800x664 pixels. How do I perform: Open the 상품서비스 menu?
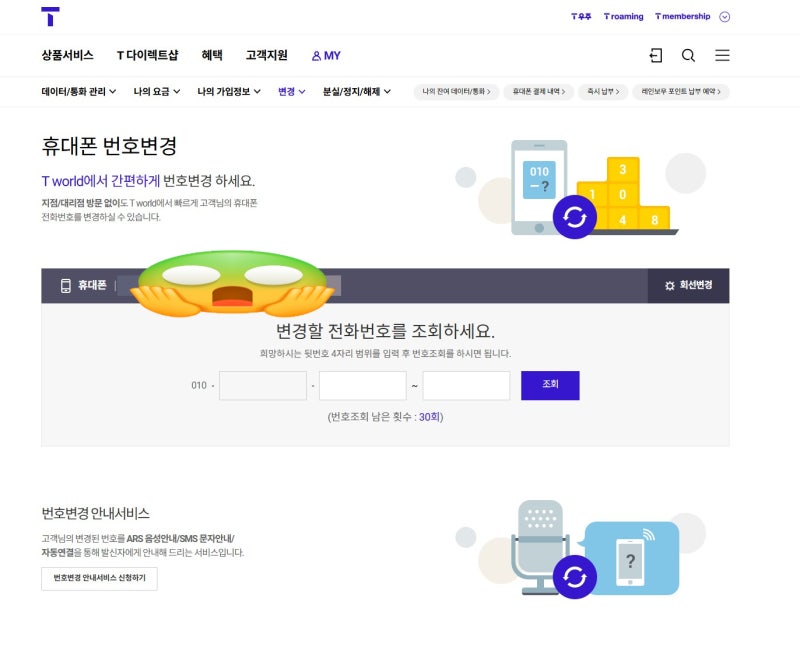pyautogui.click(x=67, y=55)
